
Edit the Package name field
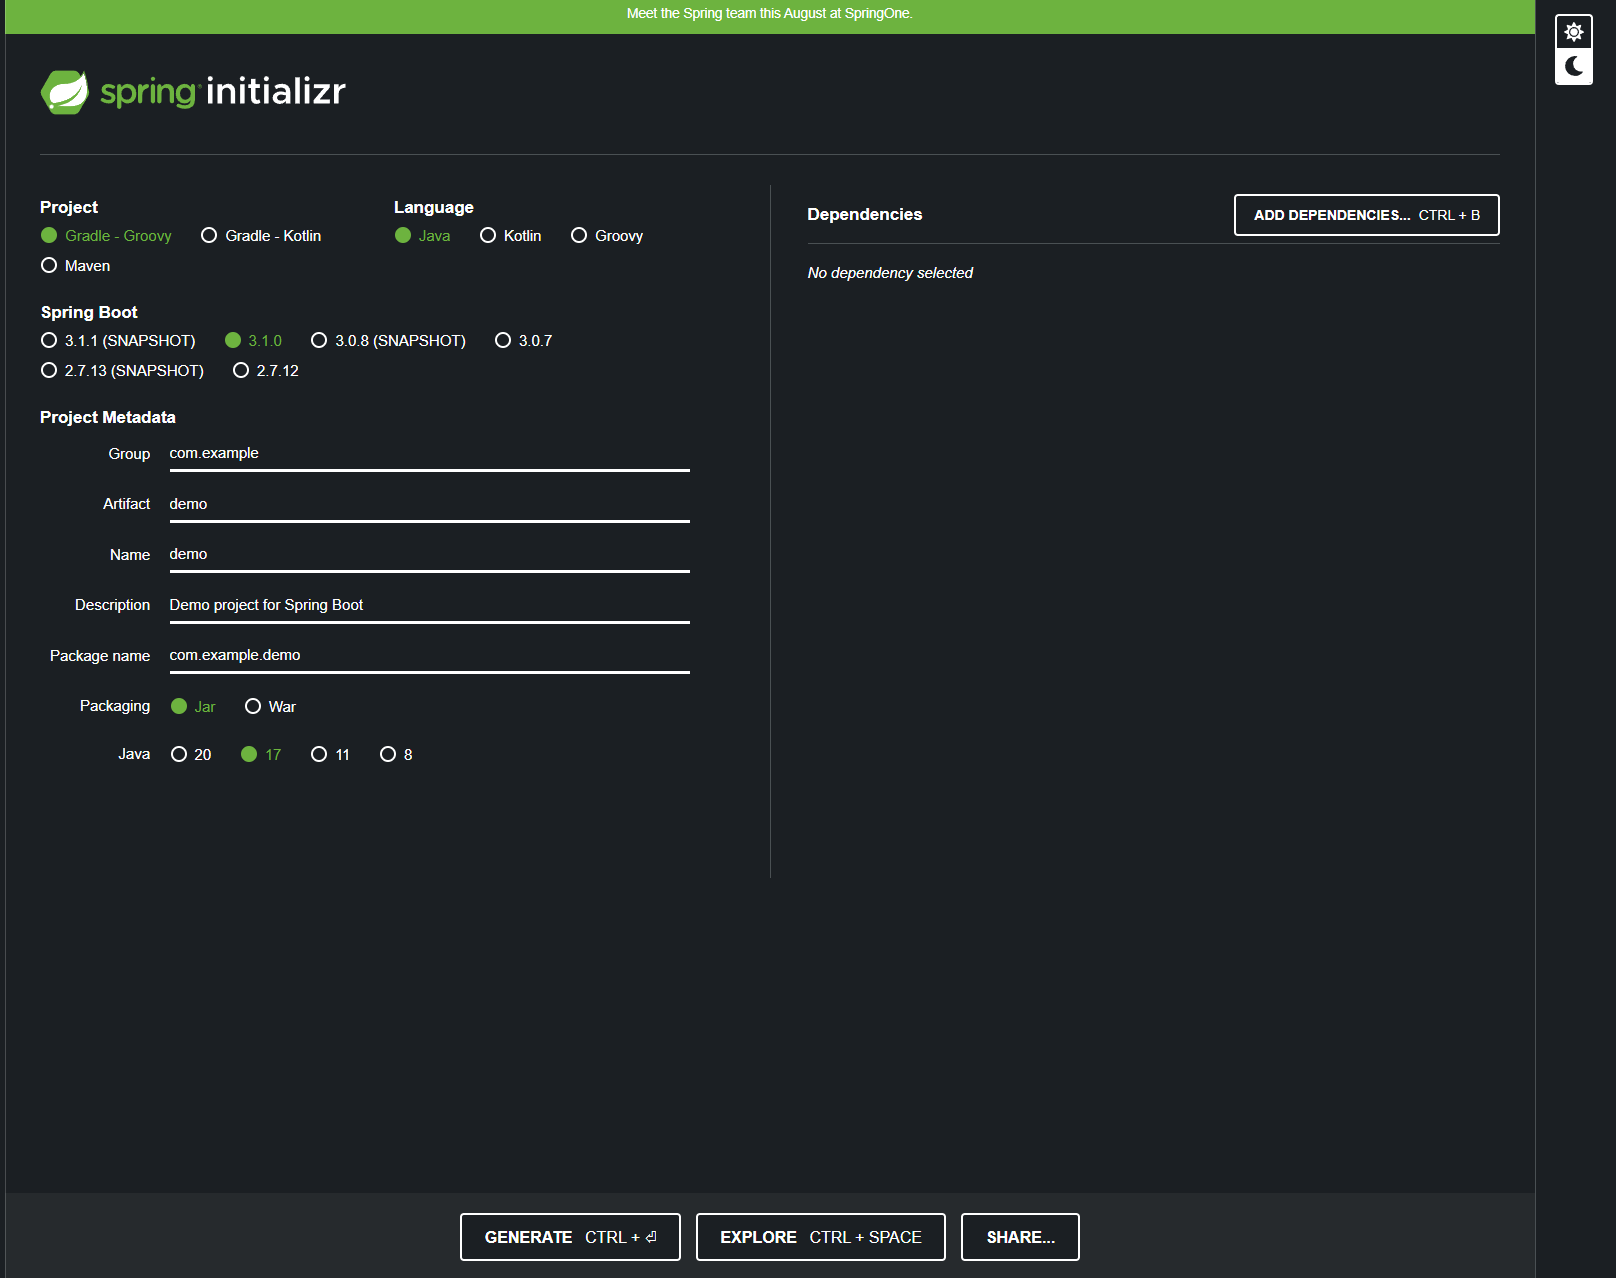tap(430, 656)
